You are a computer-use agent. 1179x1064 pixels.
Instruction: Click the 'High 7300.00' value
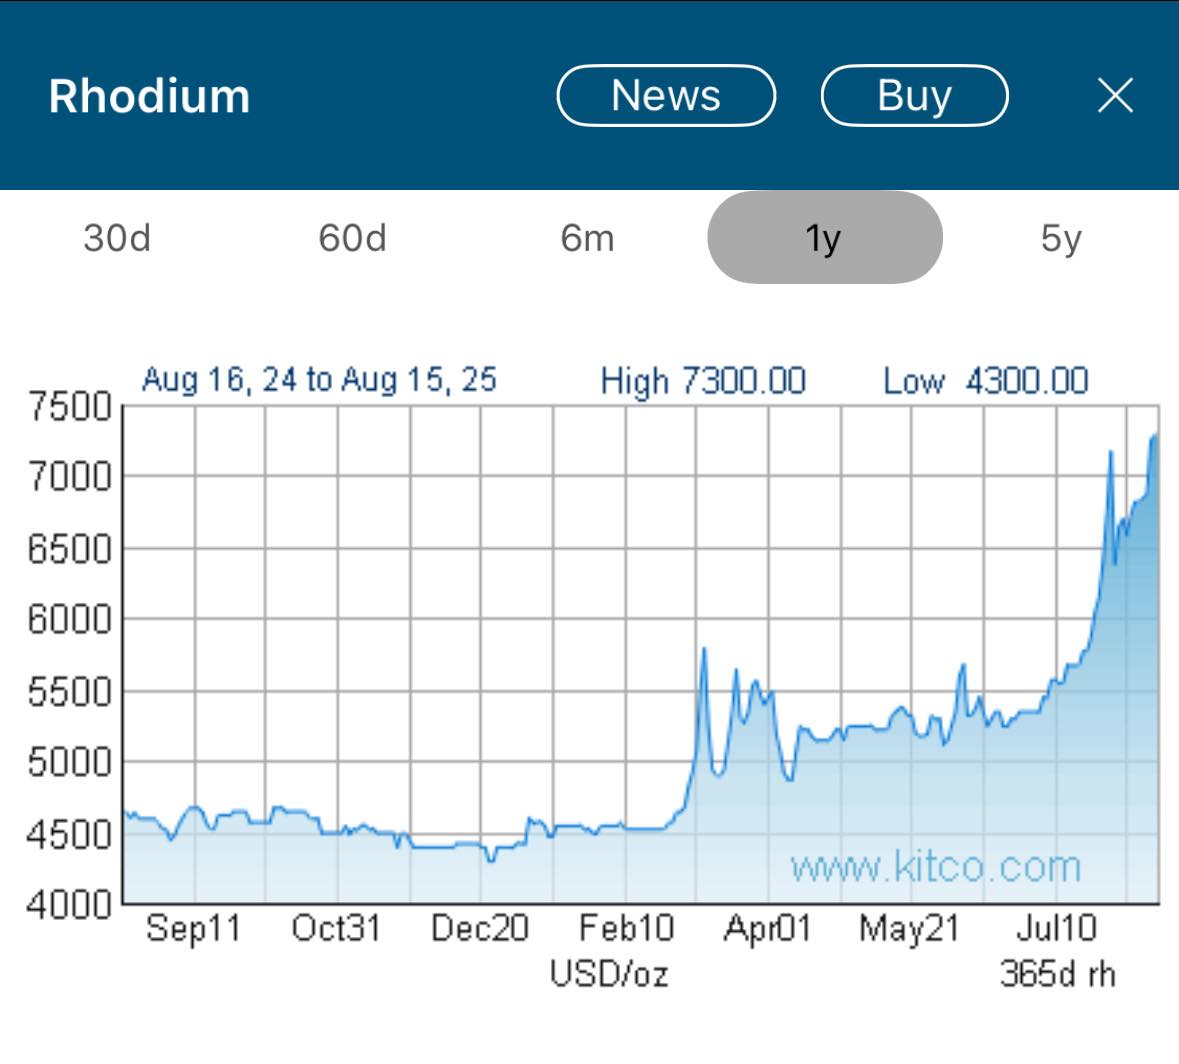point(703,380)
